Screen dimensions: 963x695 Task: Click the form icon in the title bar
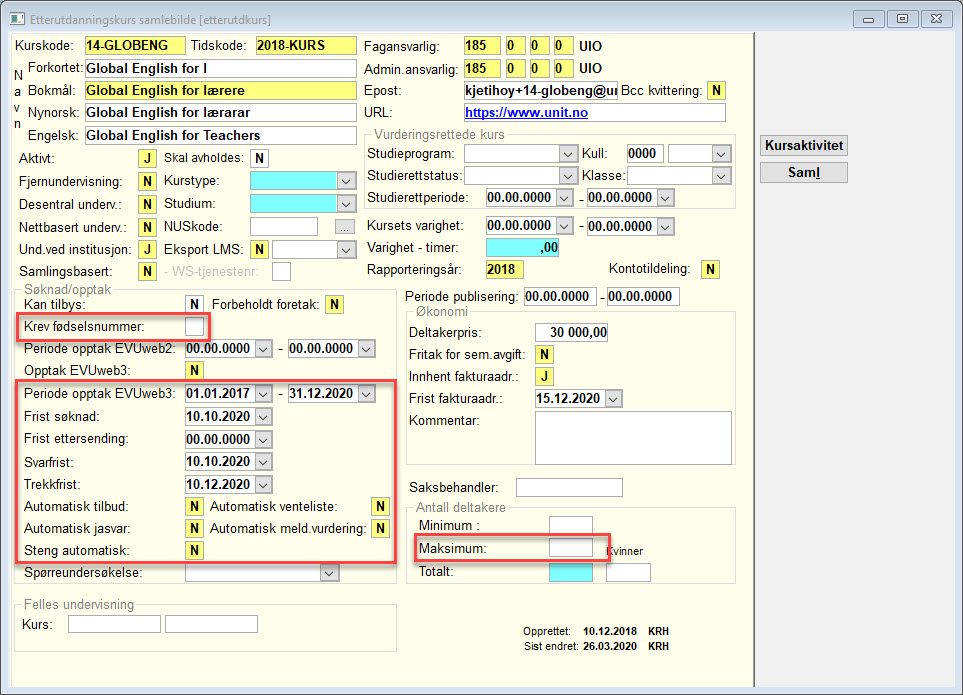17,19
